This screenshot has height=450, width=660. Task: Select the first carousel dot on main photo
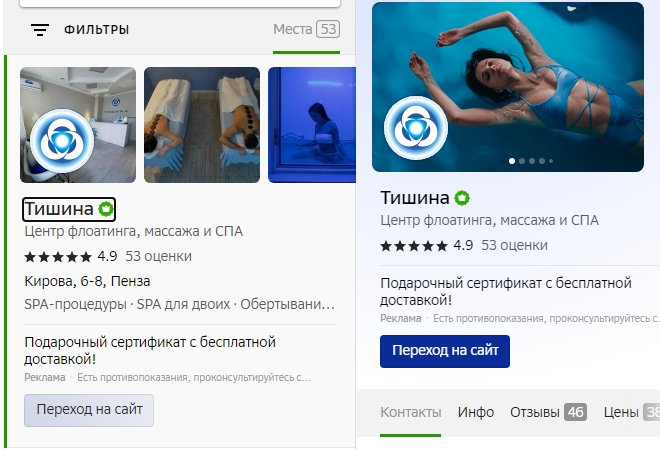512,161
